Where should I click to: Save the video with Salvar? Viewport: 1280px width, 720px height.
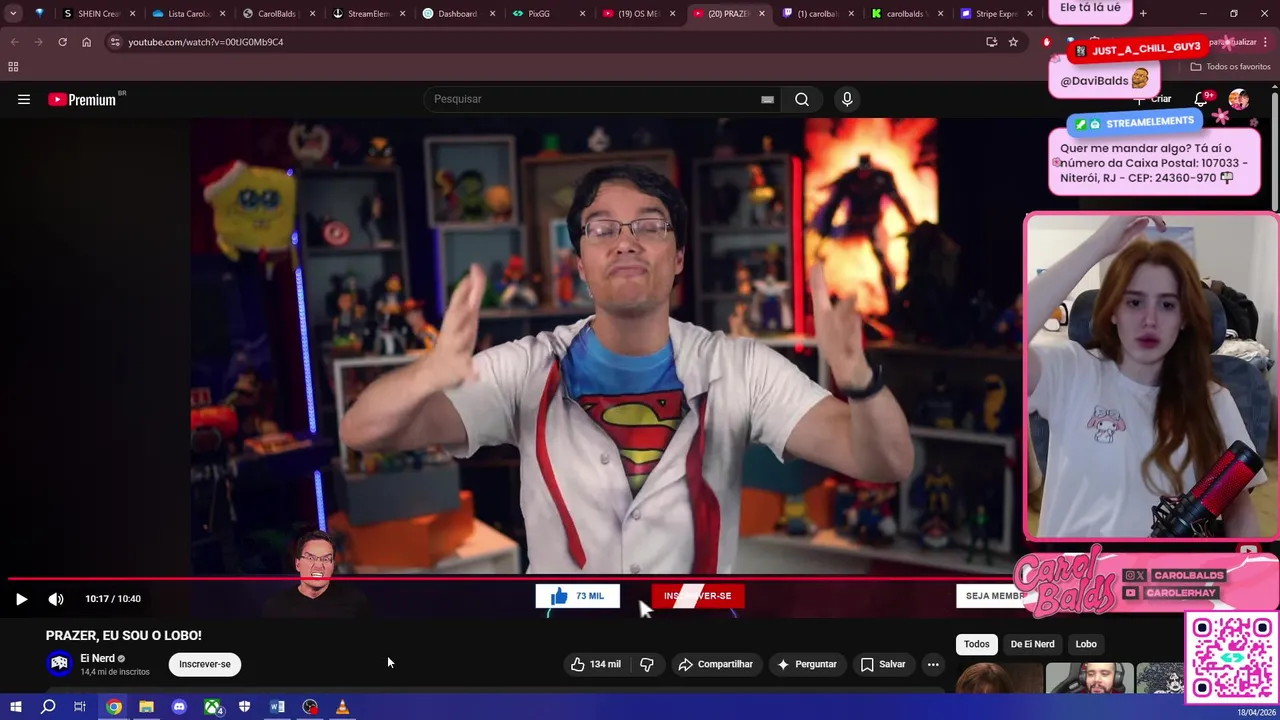point(882,664)
